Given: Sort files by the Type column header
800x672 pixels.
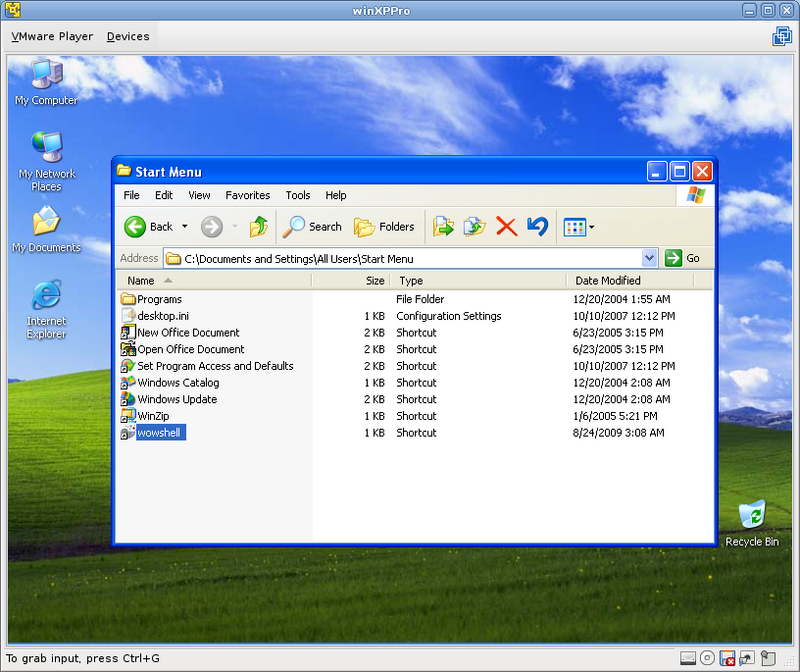Looking at the screenshot, I should (479, 281).
